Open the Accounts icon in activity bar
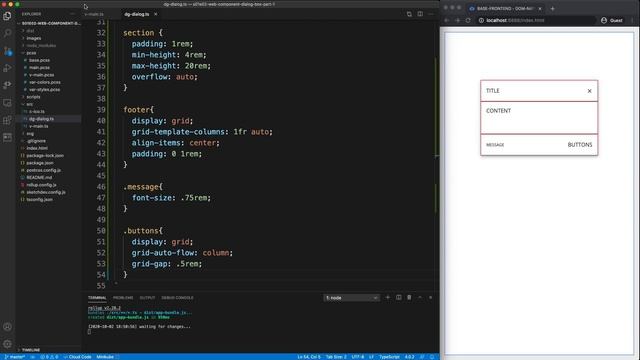 point(7,327)
